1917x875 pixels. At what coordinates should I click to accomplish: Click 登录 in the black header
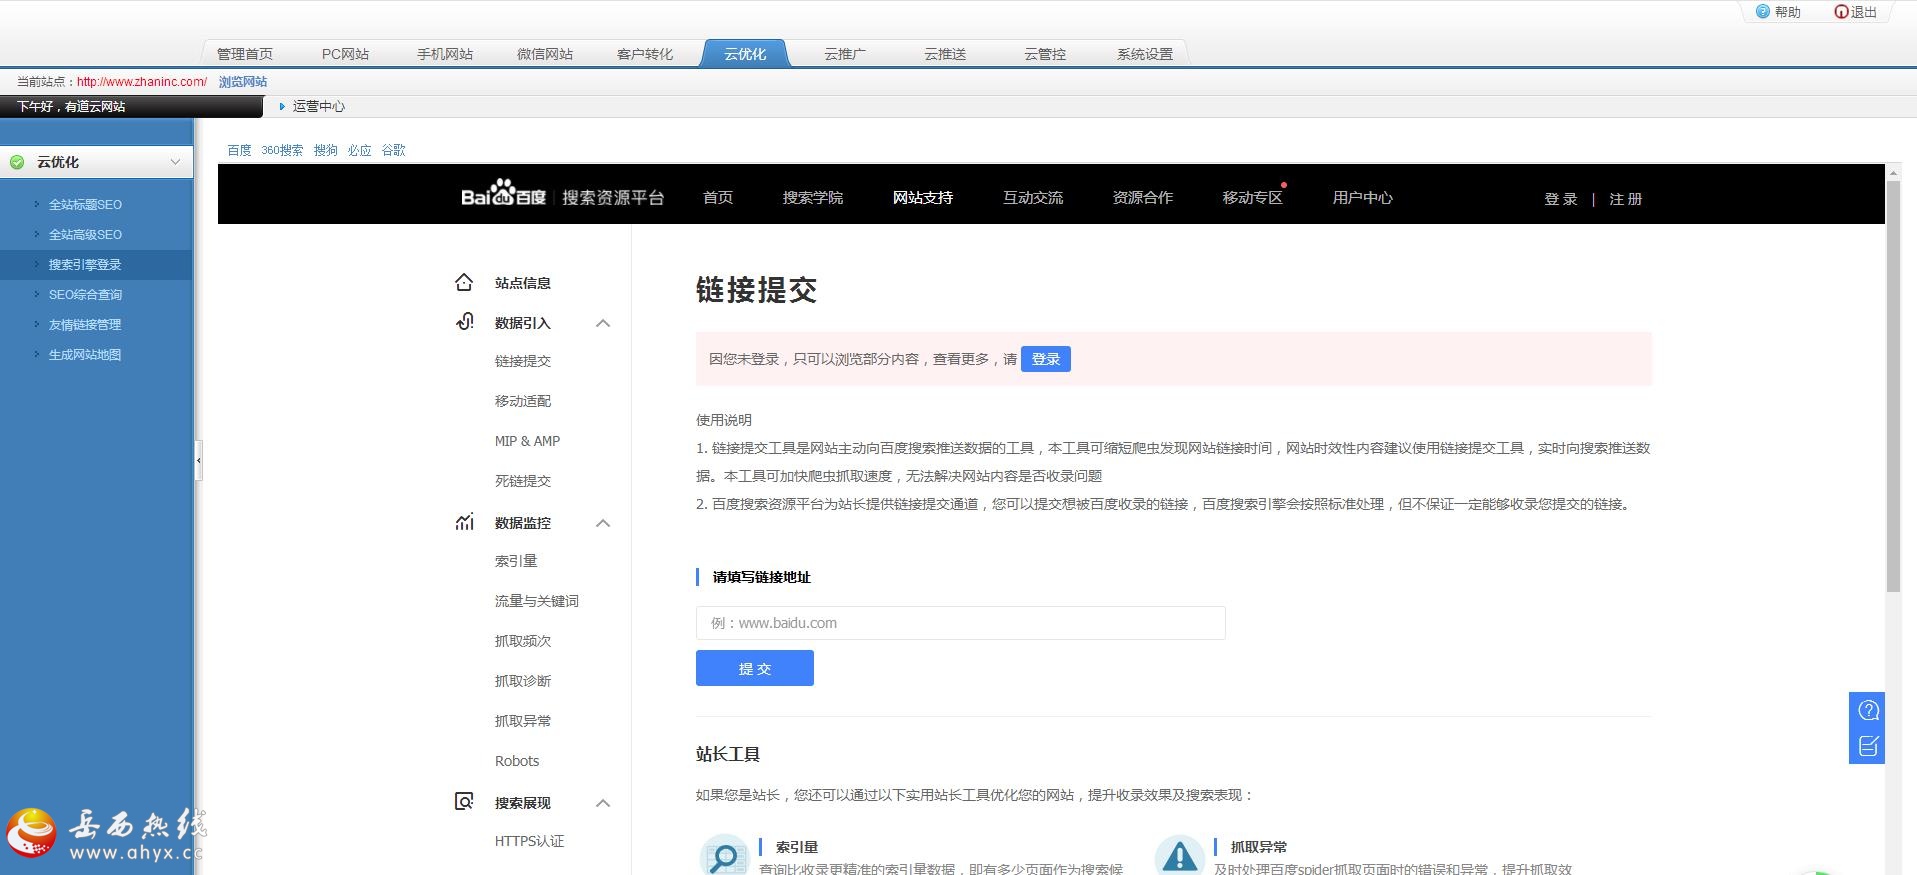pos(1561,199)
